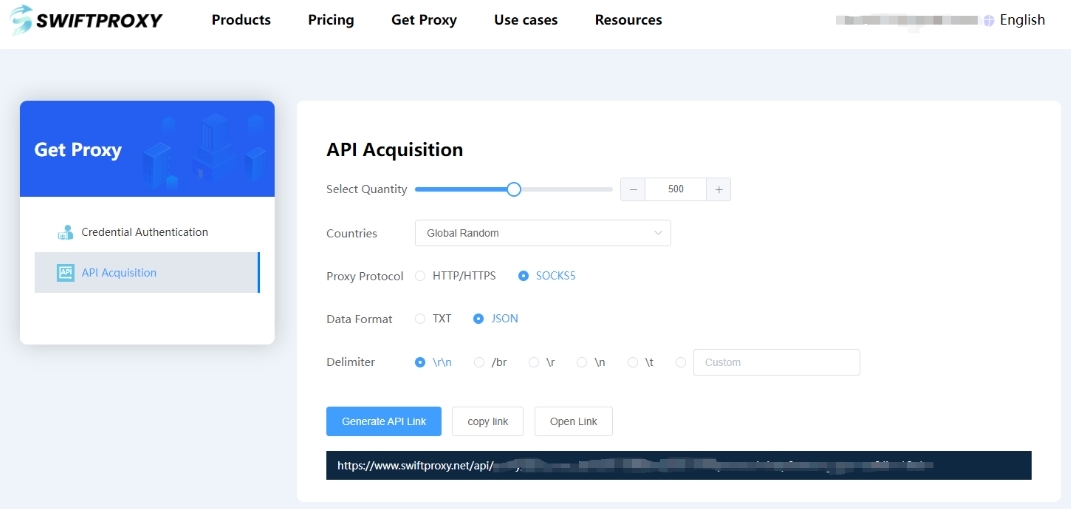Click the Credential Authentication person icon
The width and height of the screenshot is (1071, 509).
(x=66, y=232)
